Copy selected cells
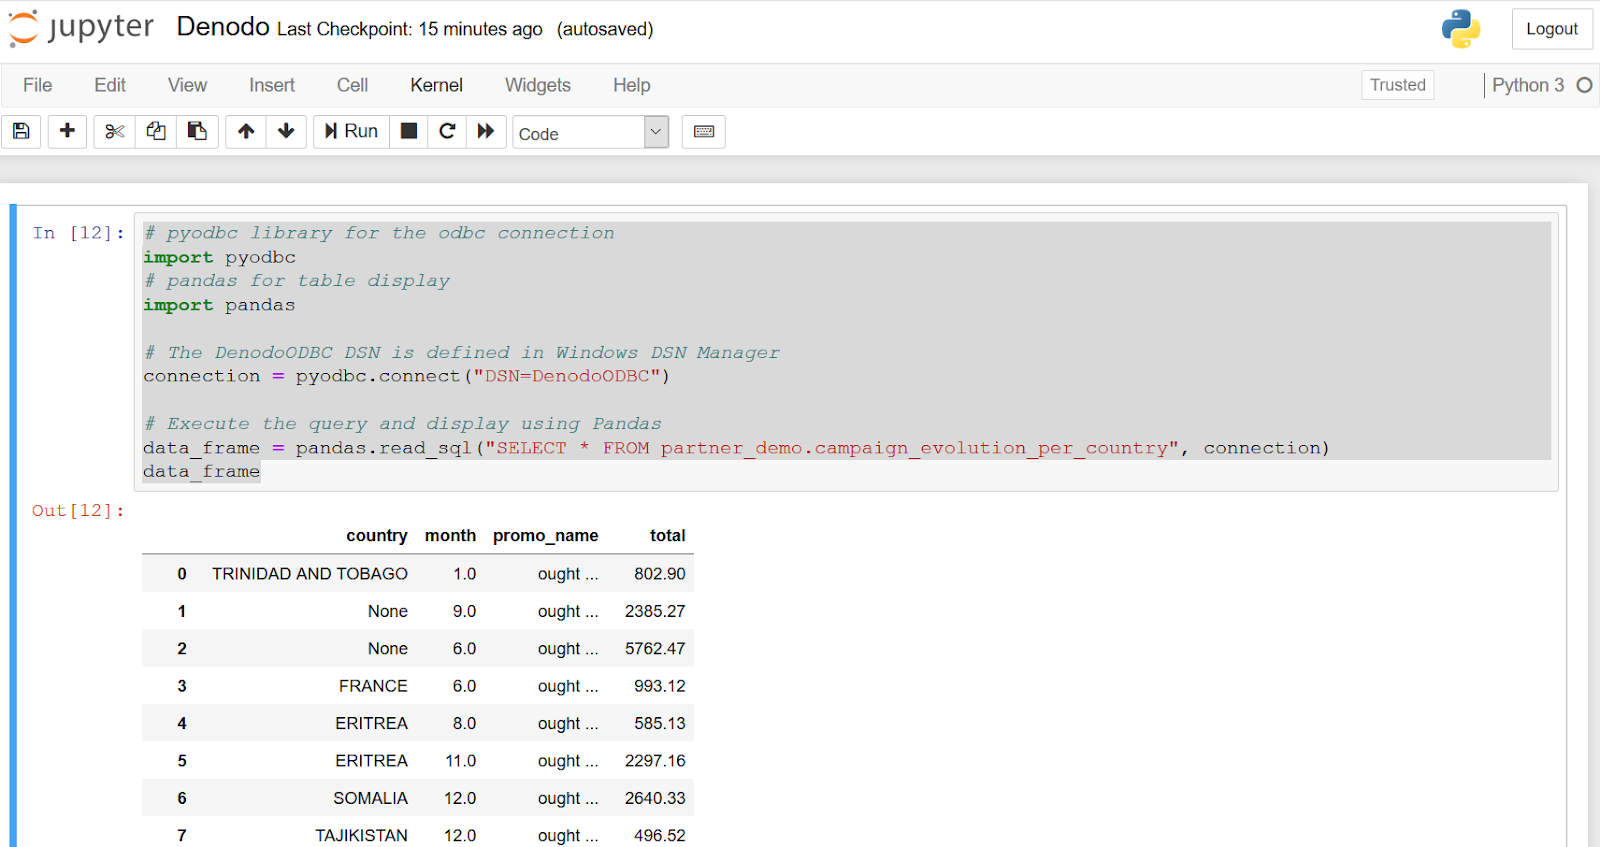The width and height of the screenshot is (1600, 847). [x=156, y=131]
